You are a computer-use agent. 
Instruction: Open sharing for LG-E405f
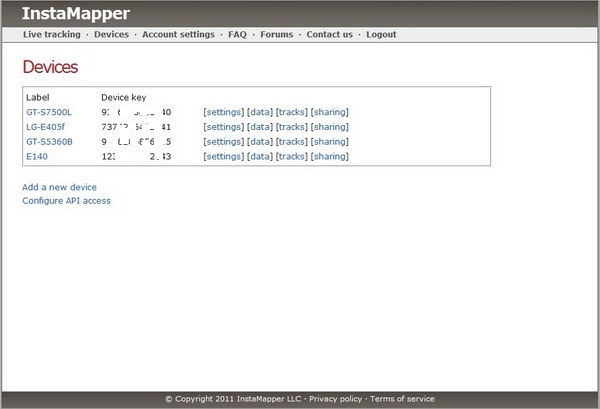(329, 127)
